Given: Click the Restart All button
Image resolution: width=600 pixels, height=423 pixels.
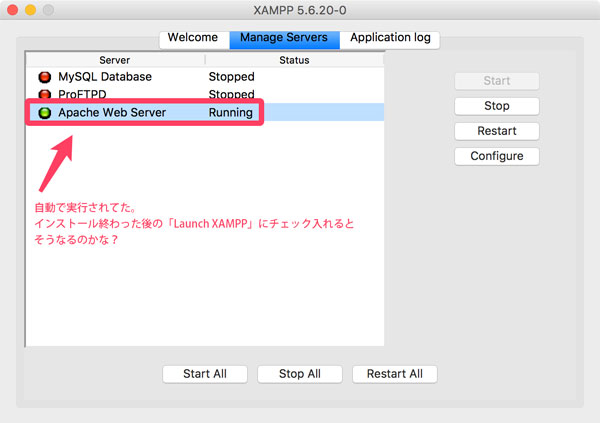Looking at the screenshot, I should (395, 374).
